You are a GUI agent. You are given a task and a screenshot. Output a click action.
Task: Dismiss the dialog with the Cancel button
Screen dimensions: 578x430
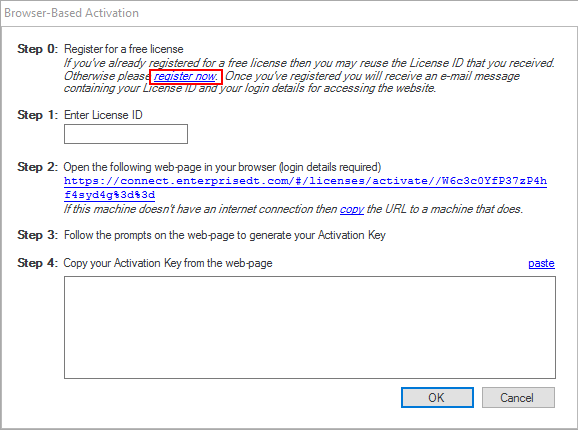click(x=518, y=398)
